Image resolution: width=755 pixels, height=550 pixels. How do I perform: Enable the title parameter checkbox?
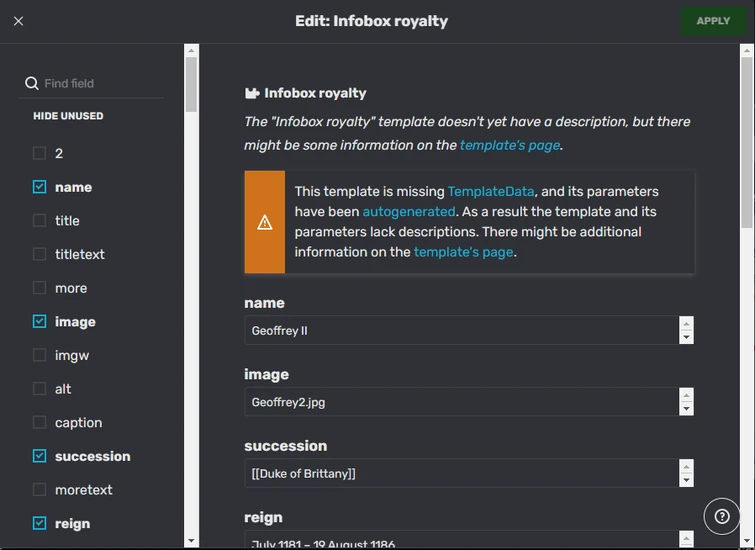click(x=40, y=221)
